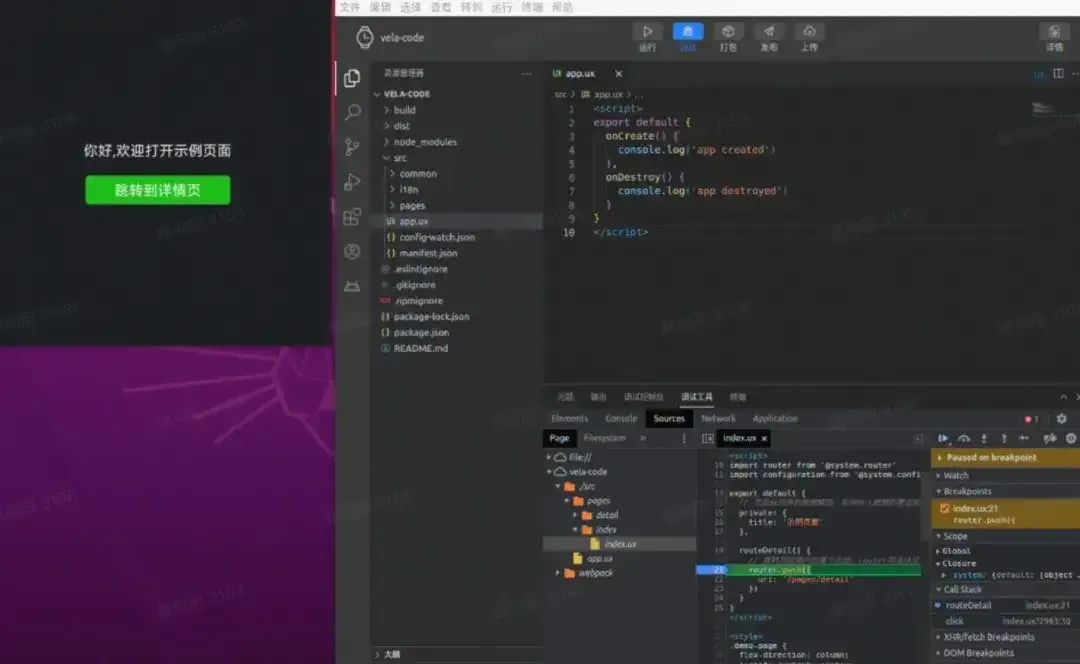This screenshot has width=1080, height=664.
Task: Open Run and Debug in activity bar
Action: [352, 182]
